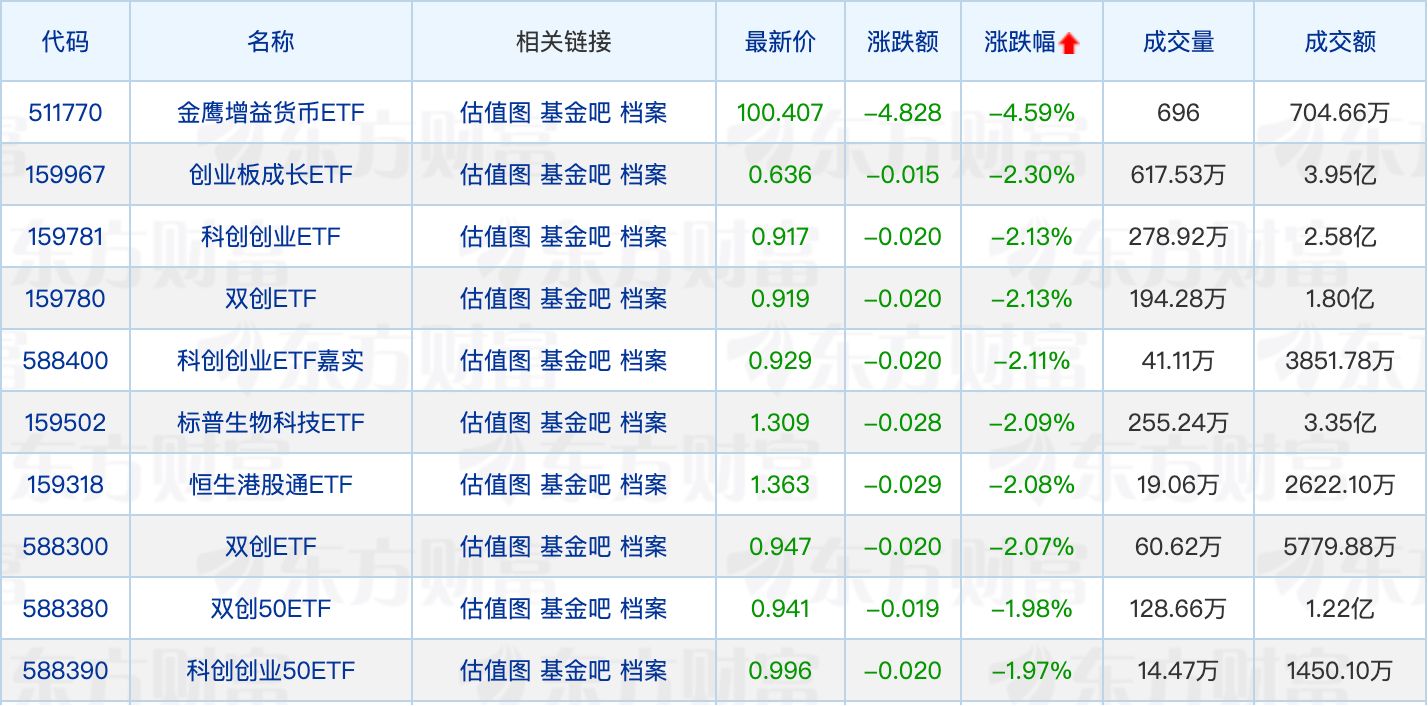1428x706 pixels.
Task: Open fund code 511770 link
Action: tap(66, 113)
